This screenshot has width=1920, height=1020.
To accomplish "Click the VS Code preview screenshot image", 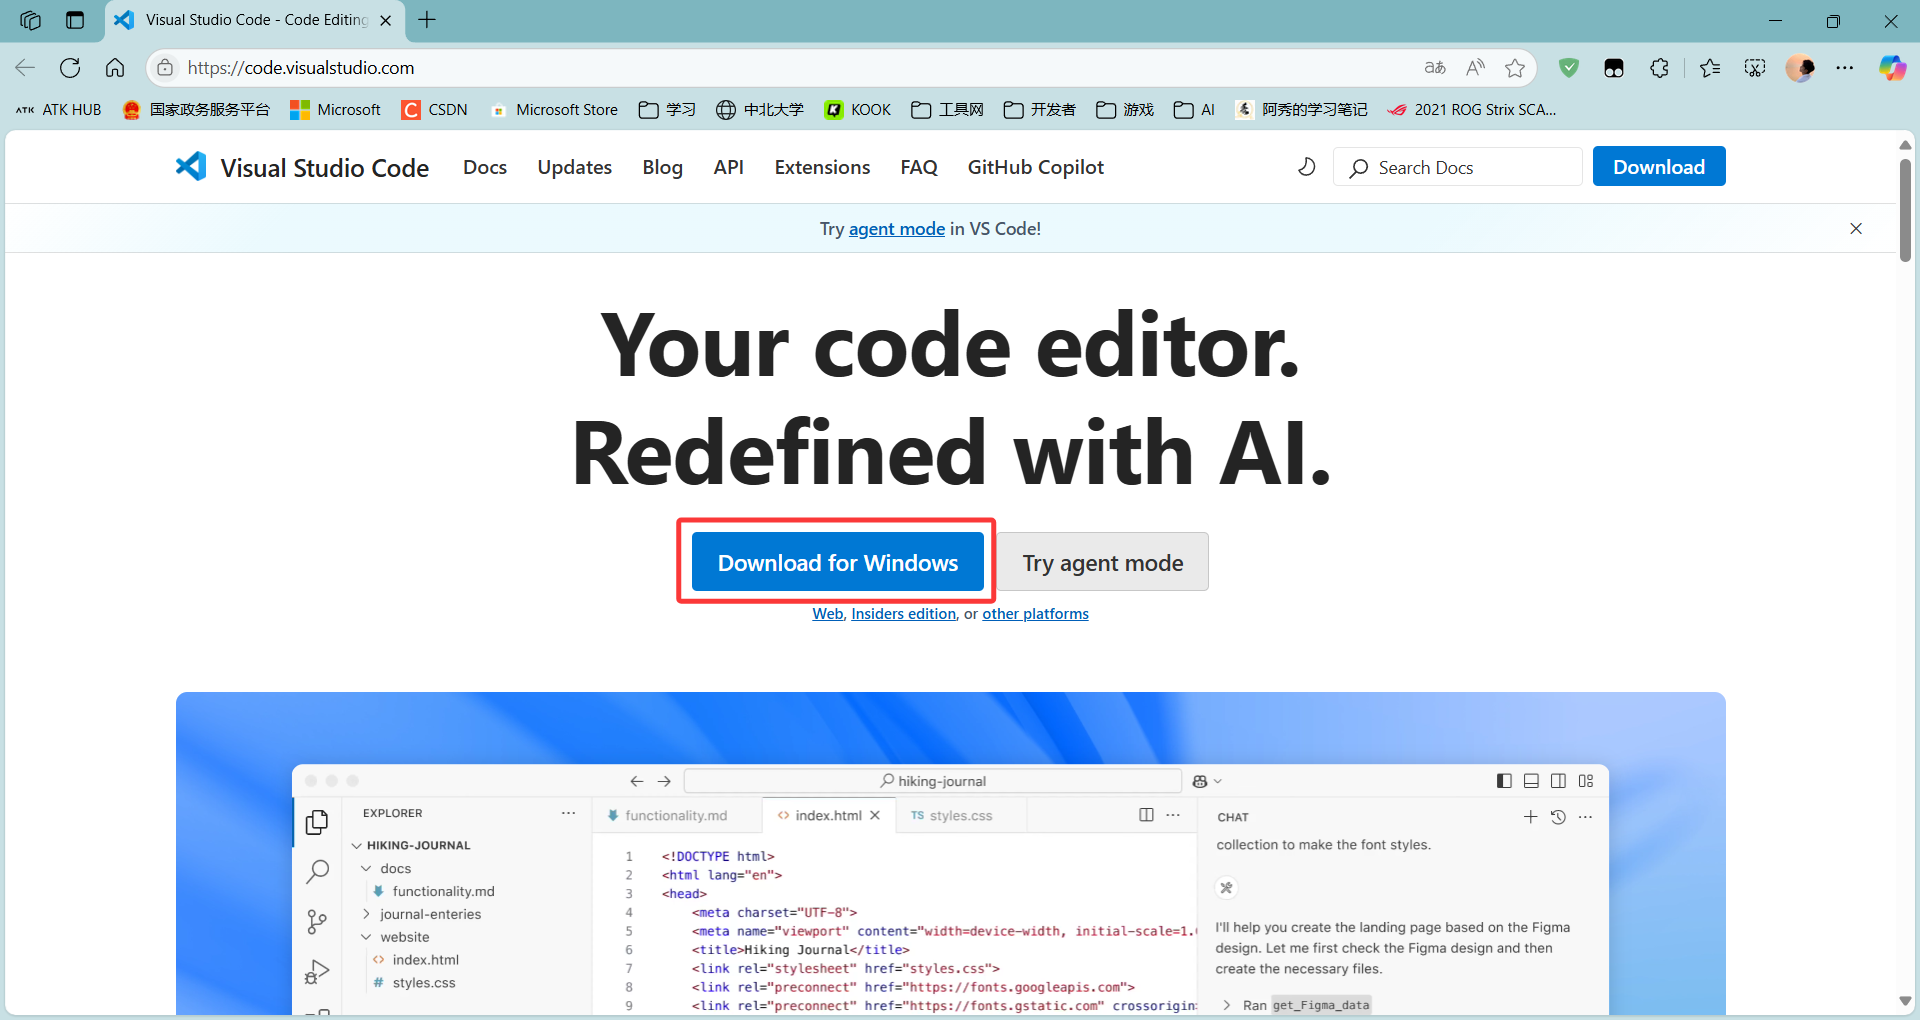I will pyautogui.click(x=951, y=853).
